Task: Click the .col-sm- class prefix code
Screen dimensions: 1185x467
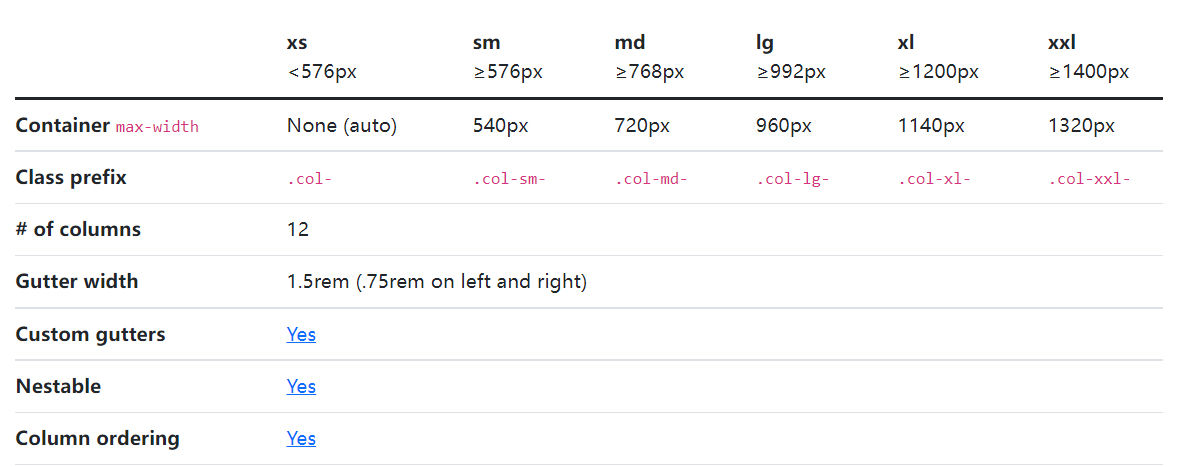Action: click(x=509, y=179)
